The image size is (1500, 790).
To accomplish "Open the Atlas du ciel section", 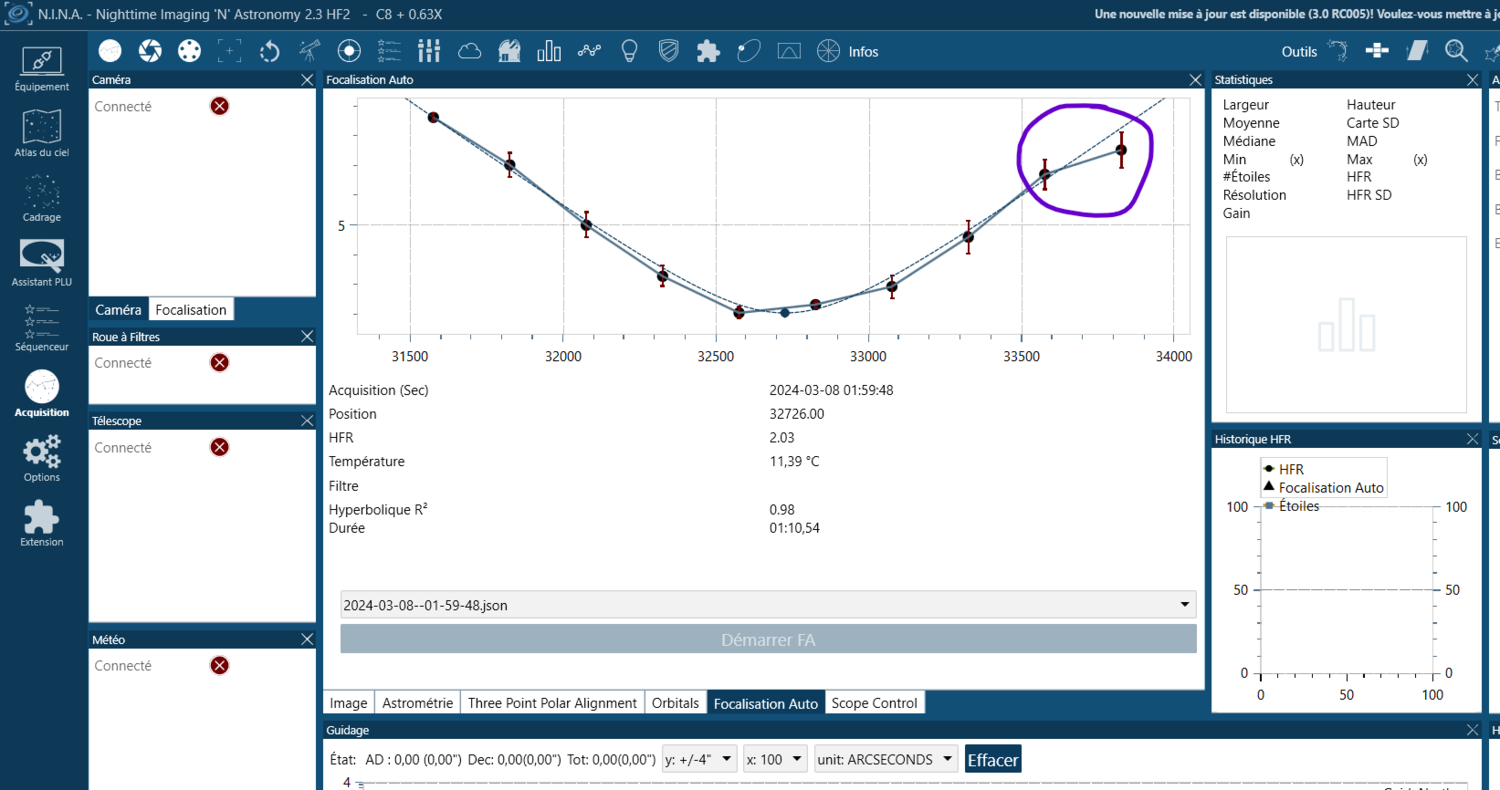I will pos(42,134).
